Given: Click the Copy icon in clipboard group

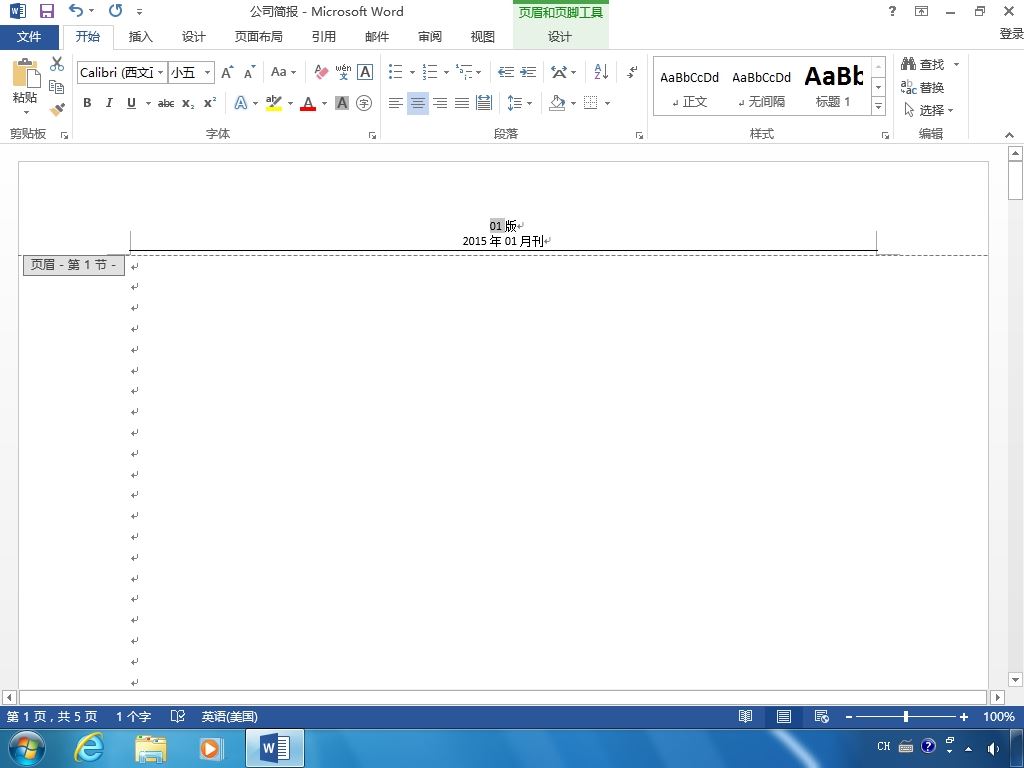Looking at the screenshot, I should click(x=57, y=87).
